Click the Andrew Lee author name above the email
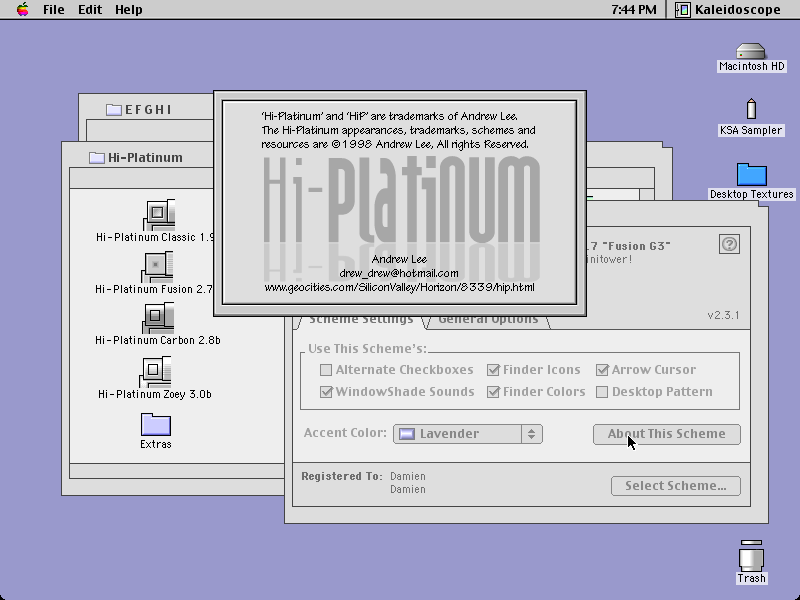 (399, 259)
